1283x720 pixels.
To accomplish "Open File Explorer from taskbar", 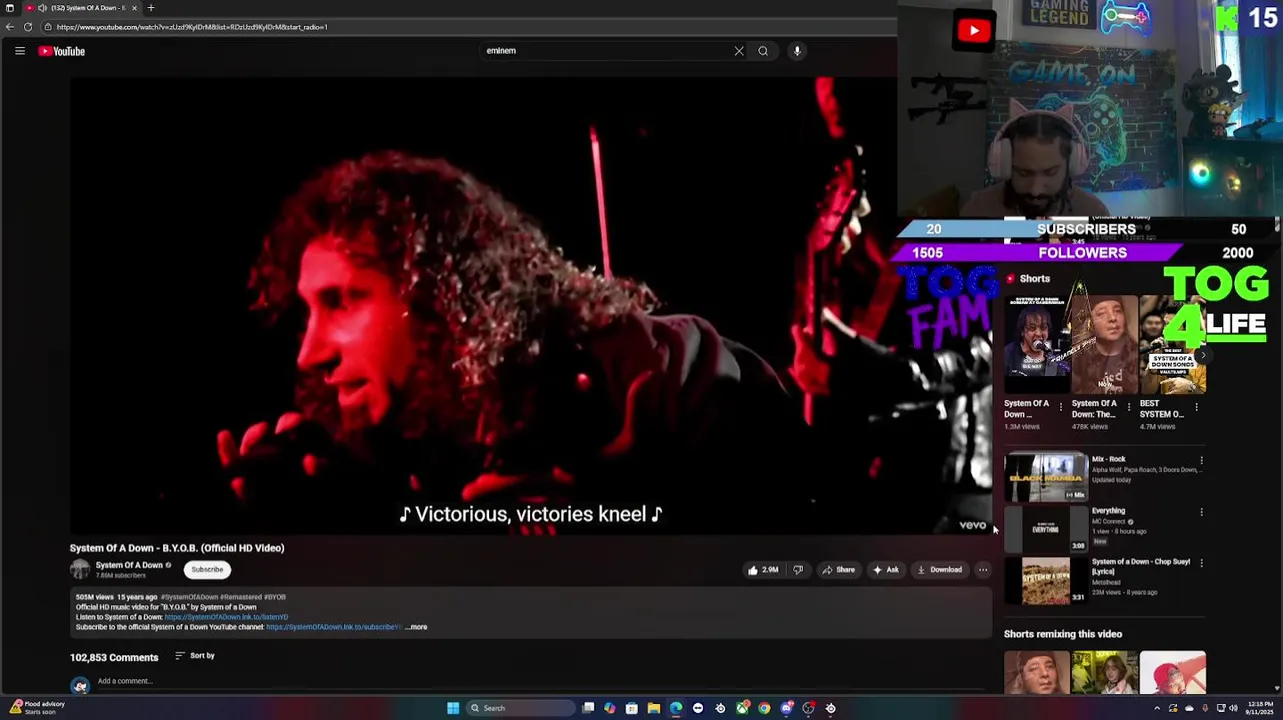I will 654,708.
